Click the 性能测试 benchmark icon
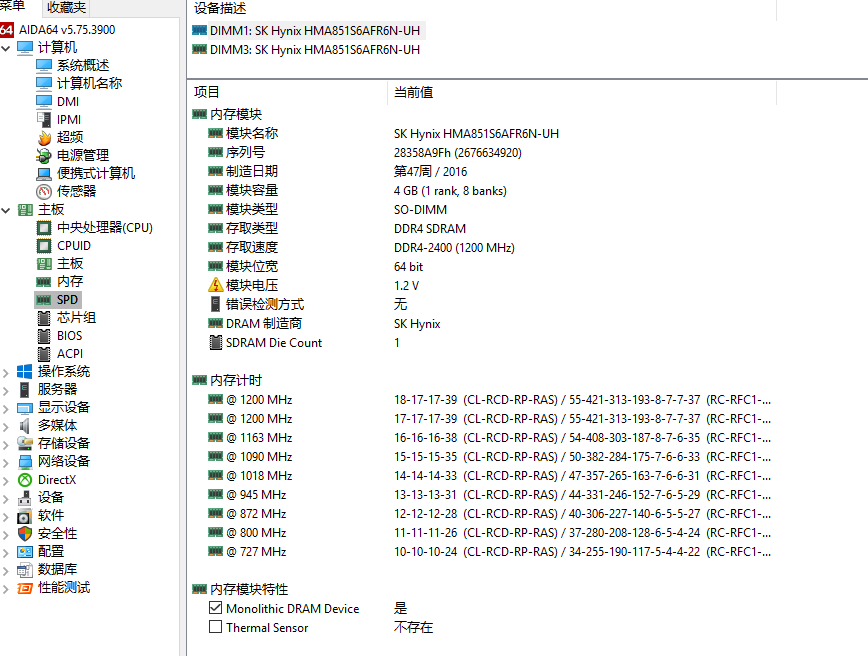 (25, 588)
